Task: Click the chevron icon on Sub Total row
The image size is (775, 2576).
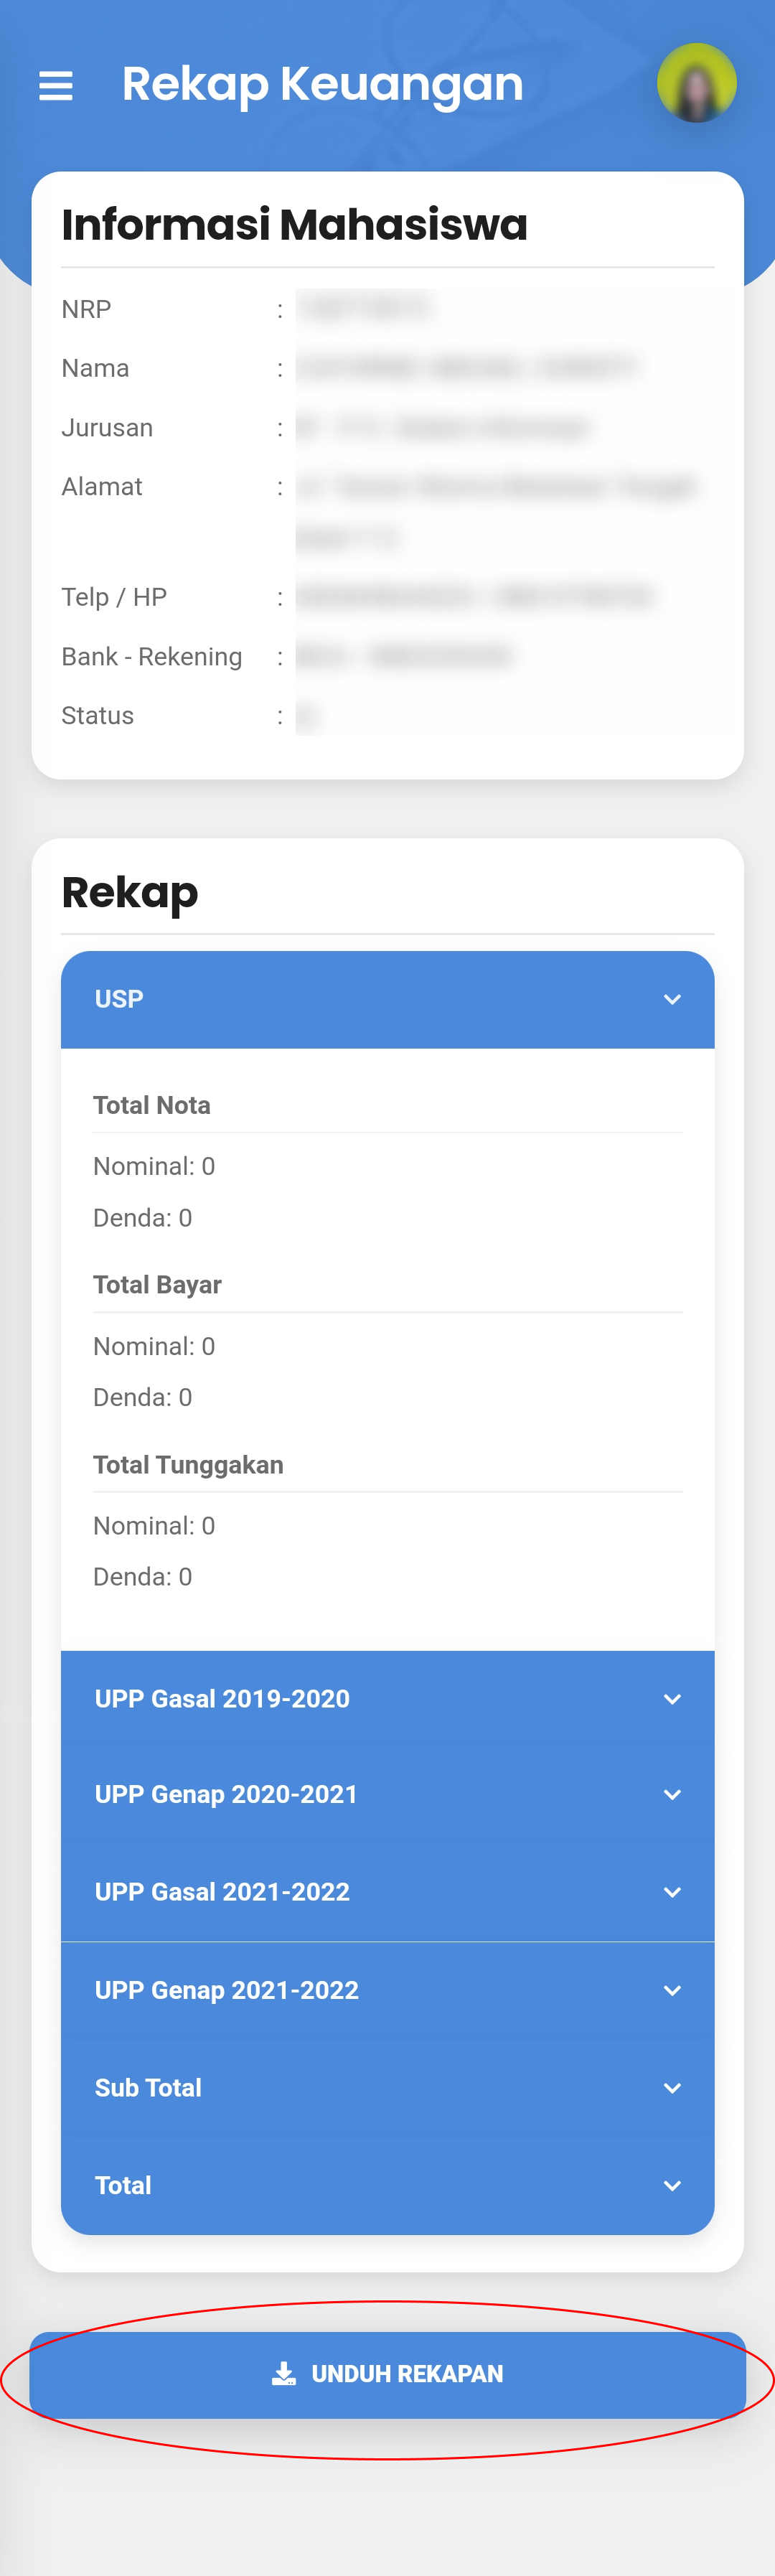Action: [672, 2088]
